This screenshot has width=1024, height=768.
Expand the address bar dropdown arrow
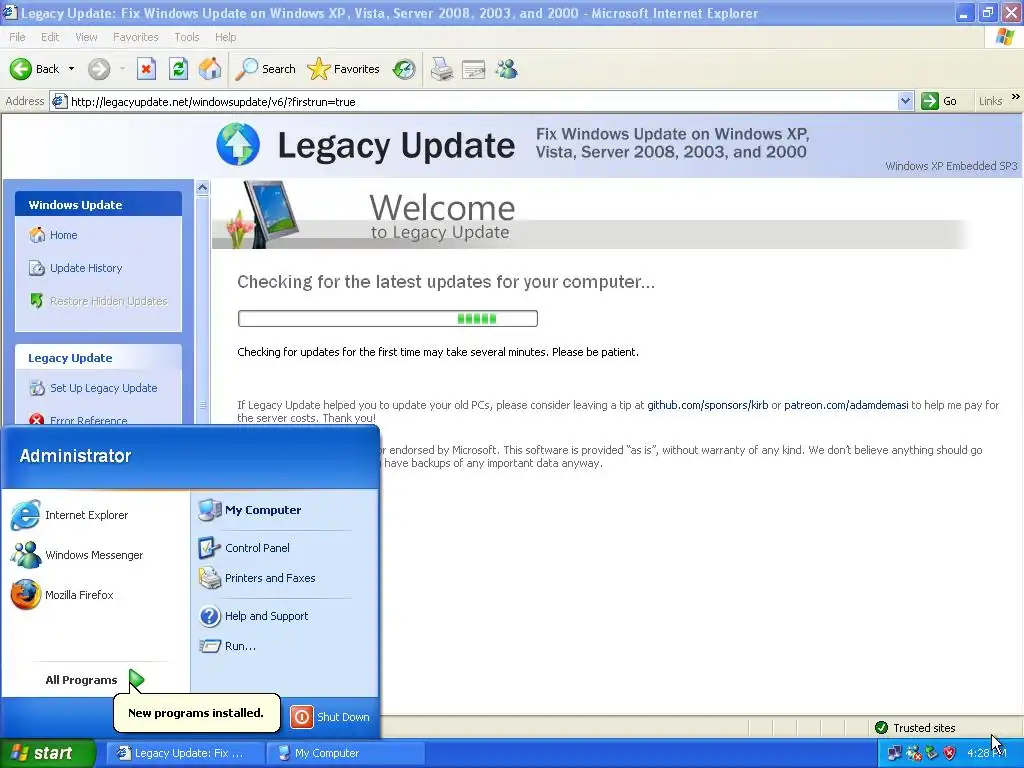point(905,101)
